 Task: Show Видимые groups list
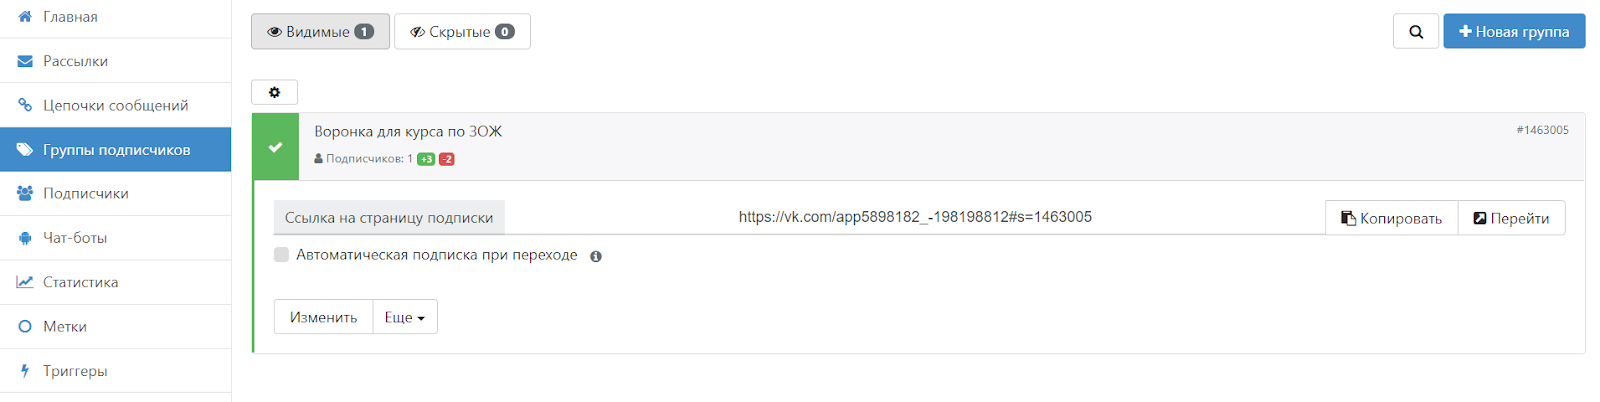[320, 32]
